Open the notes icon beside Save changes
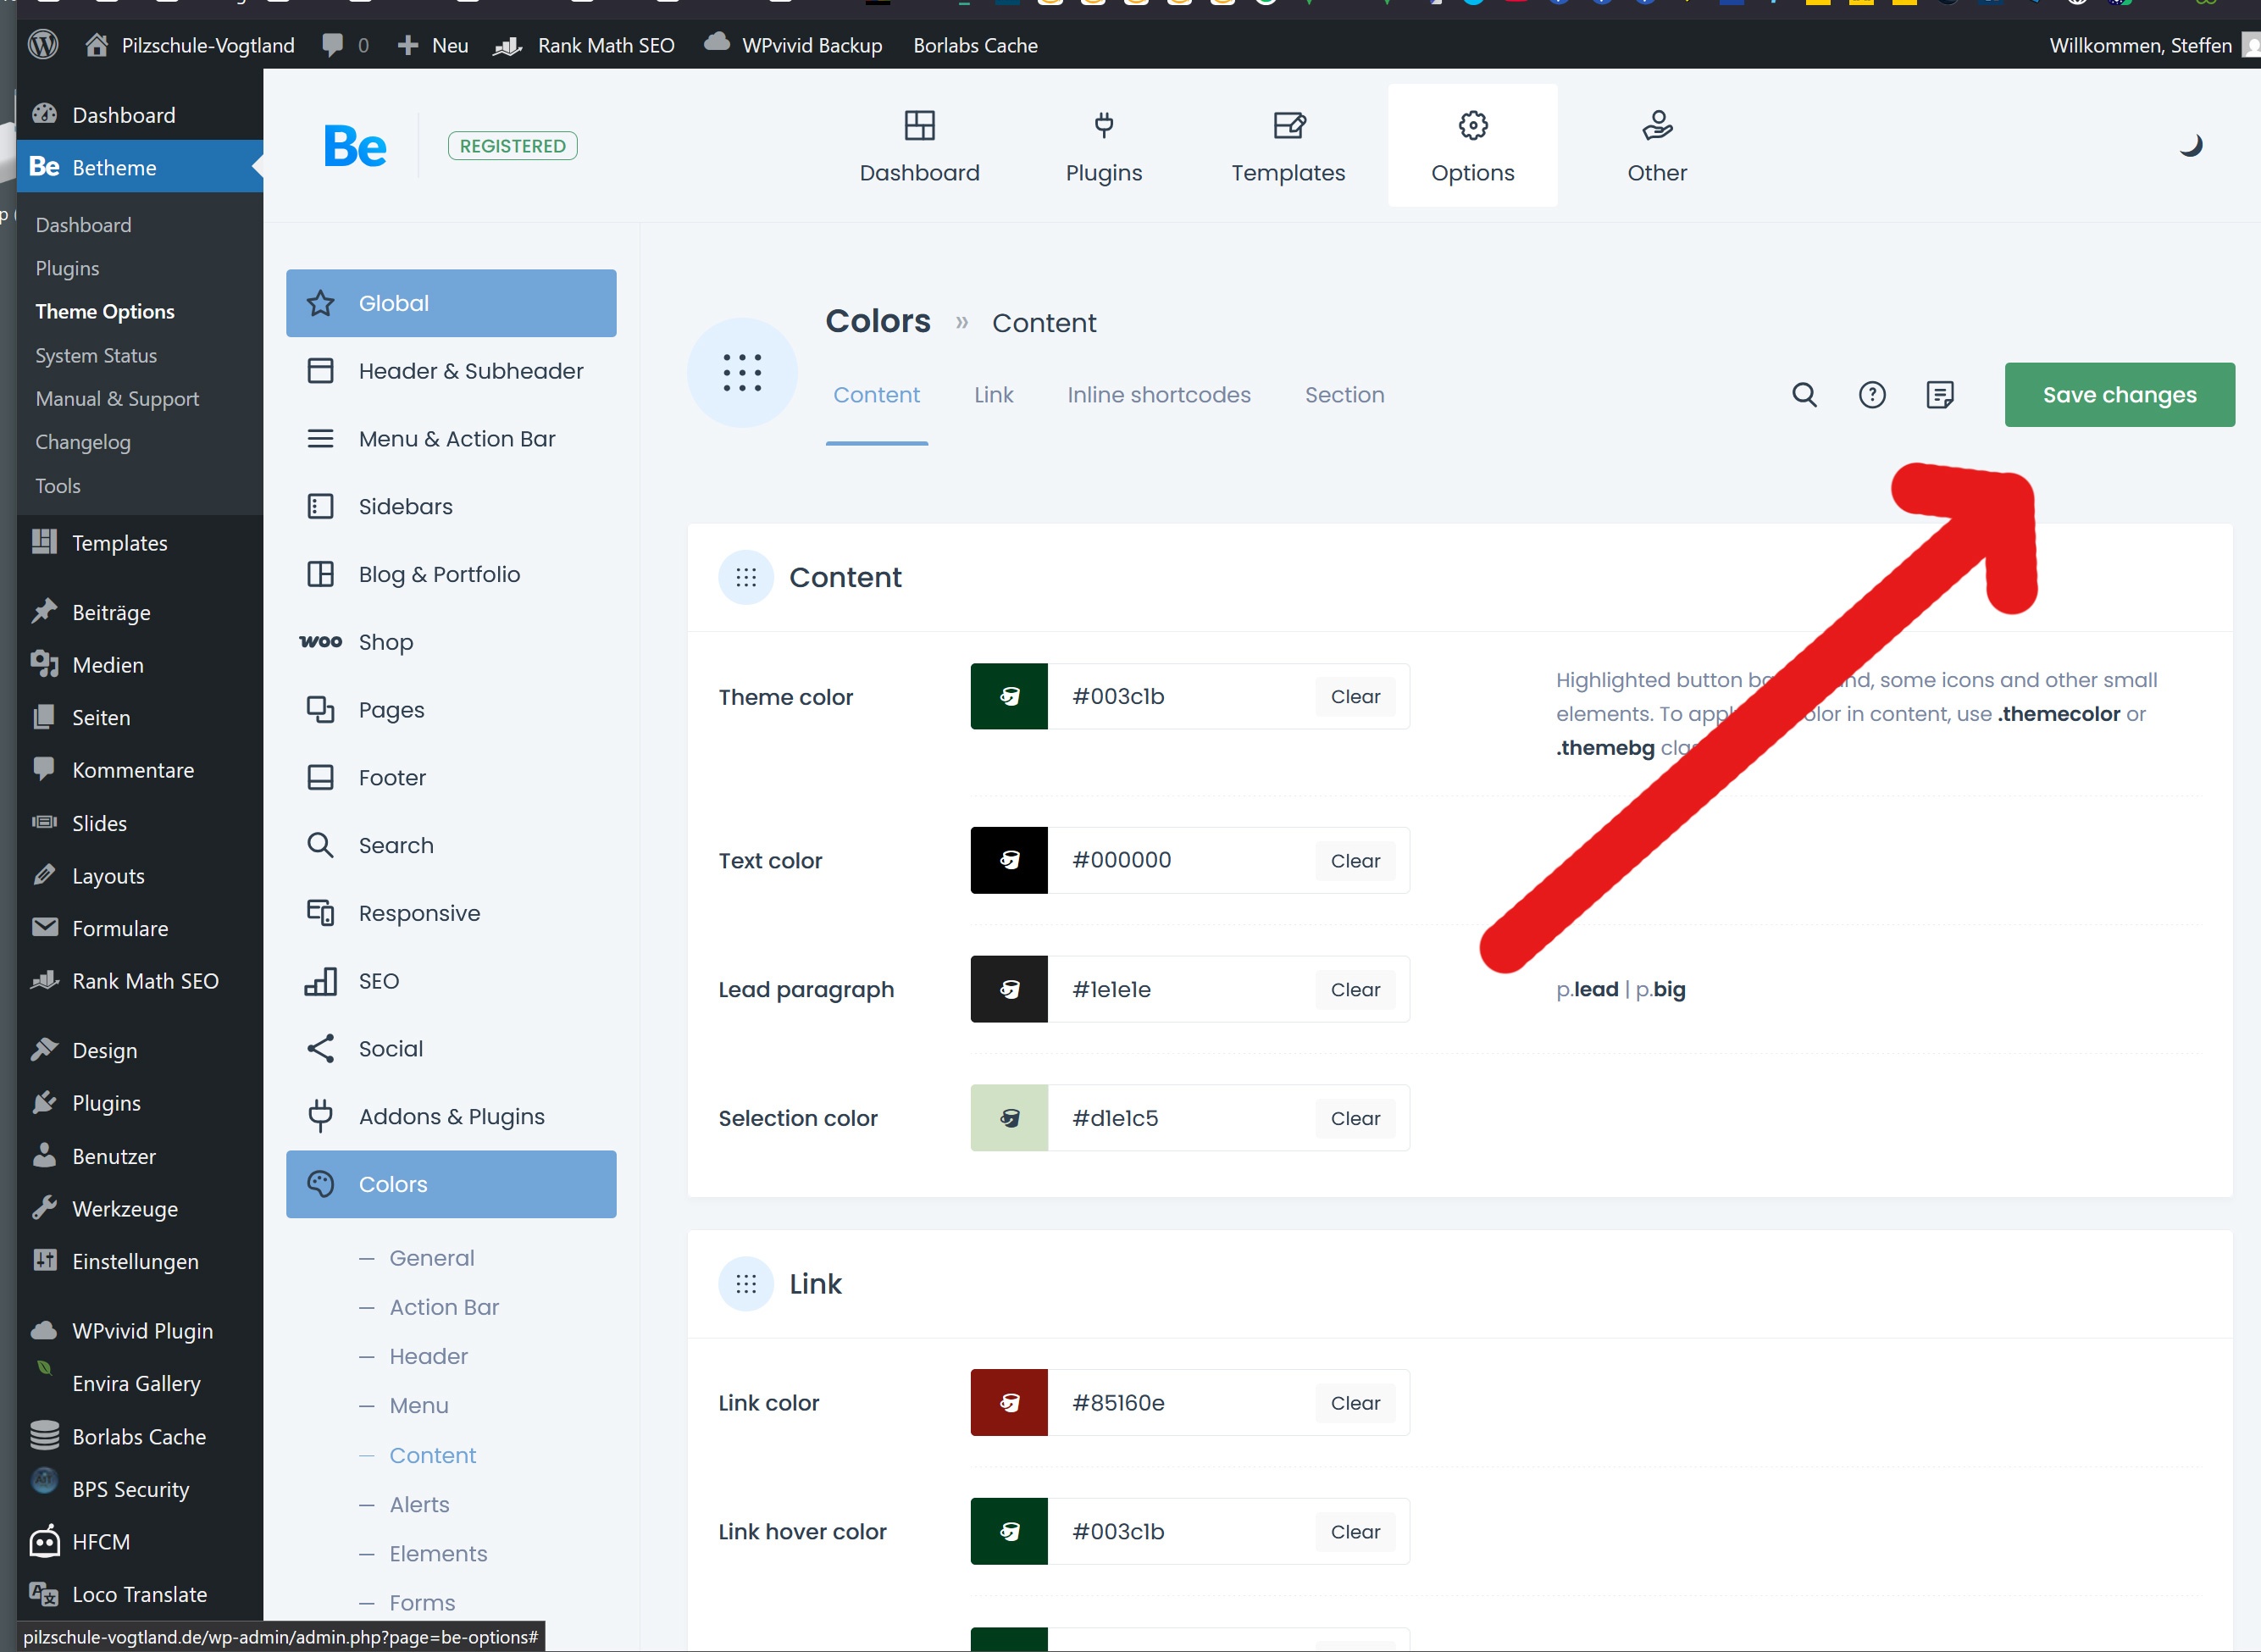The height and width of the screenshot is (1652, 2261). [x=1939, y=395]
